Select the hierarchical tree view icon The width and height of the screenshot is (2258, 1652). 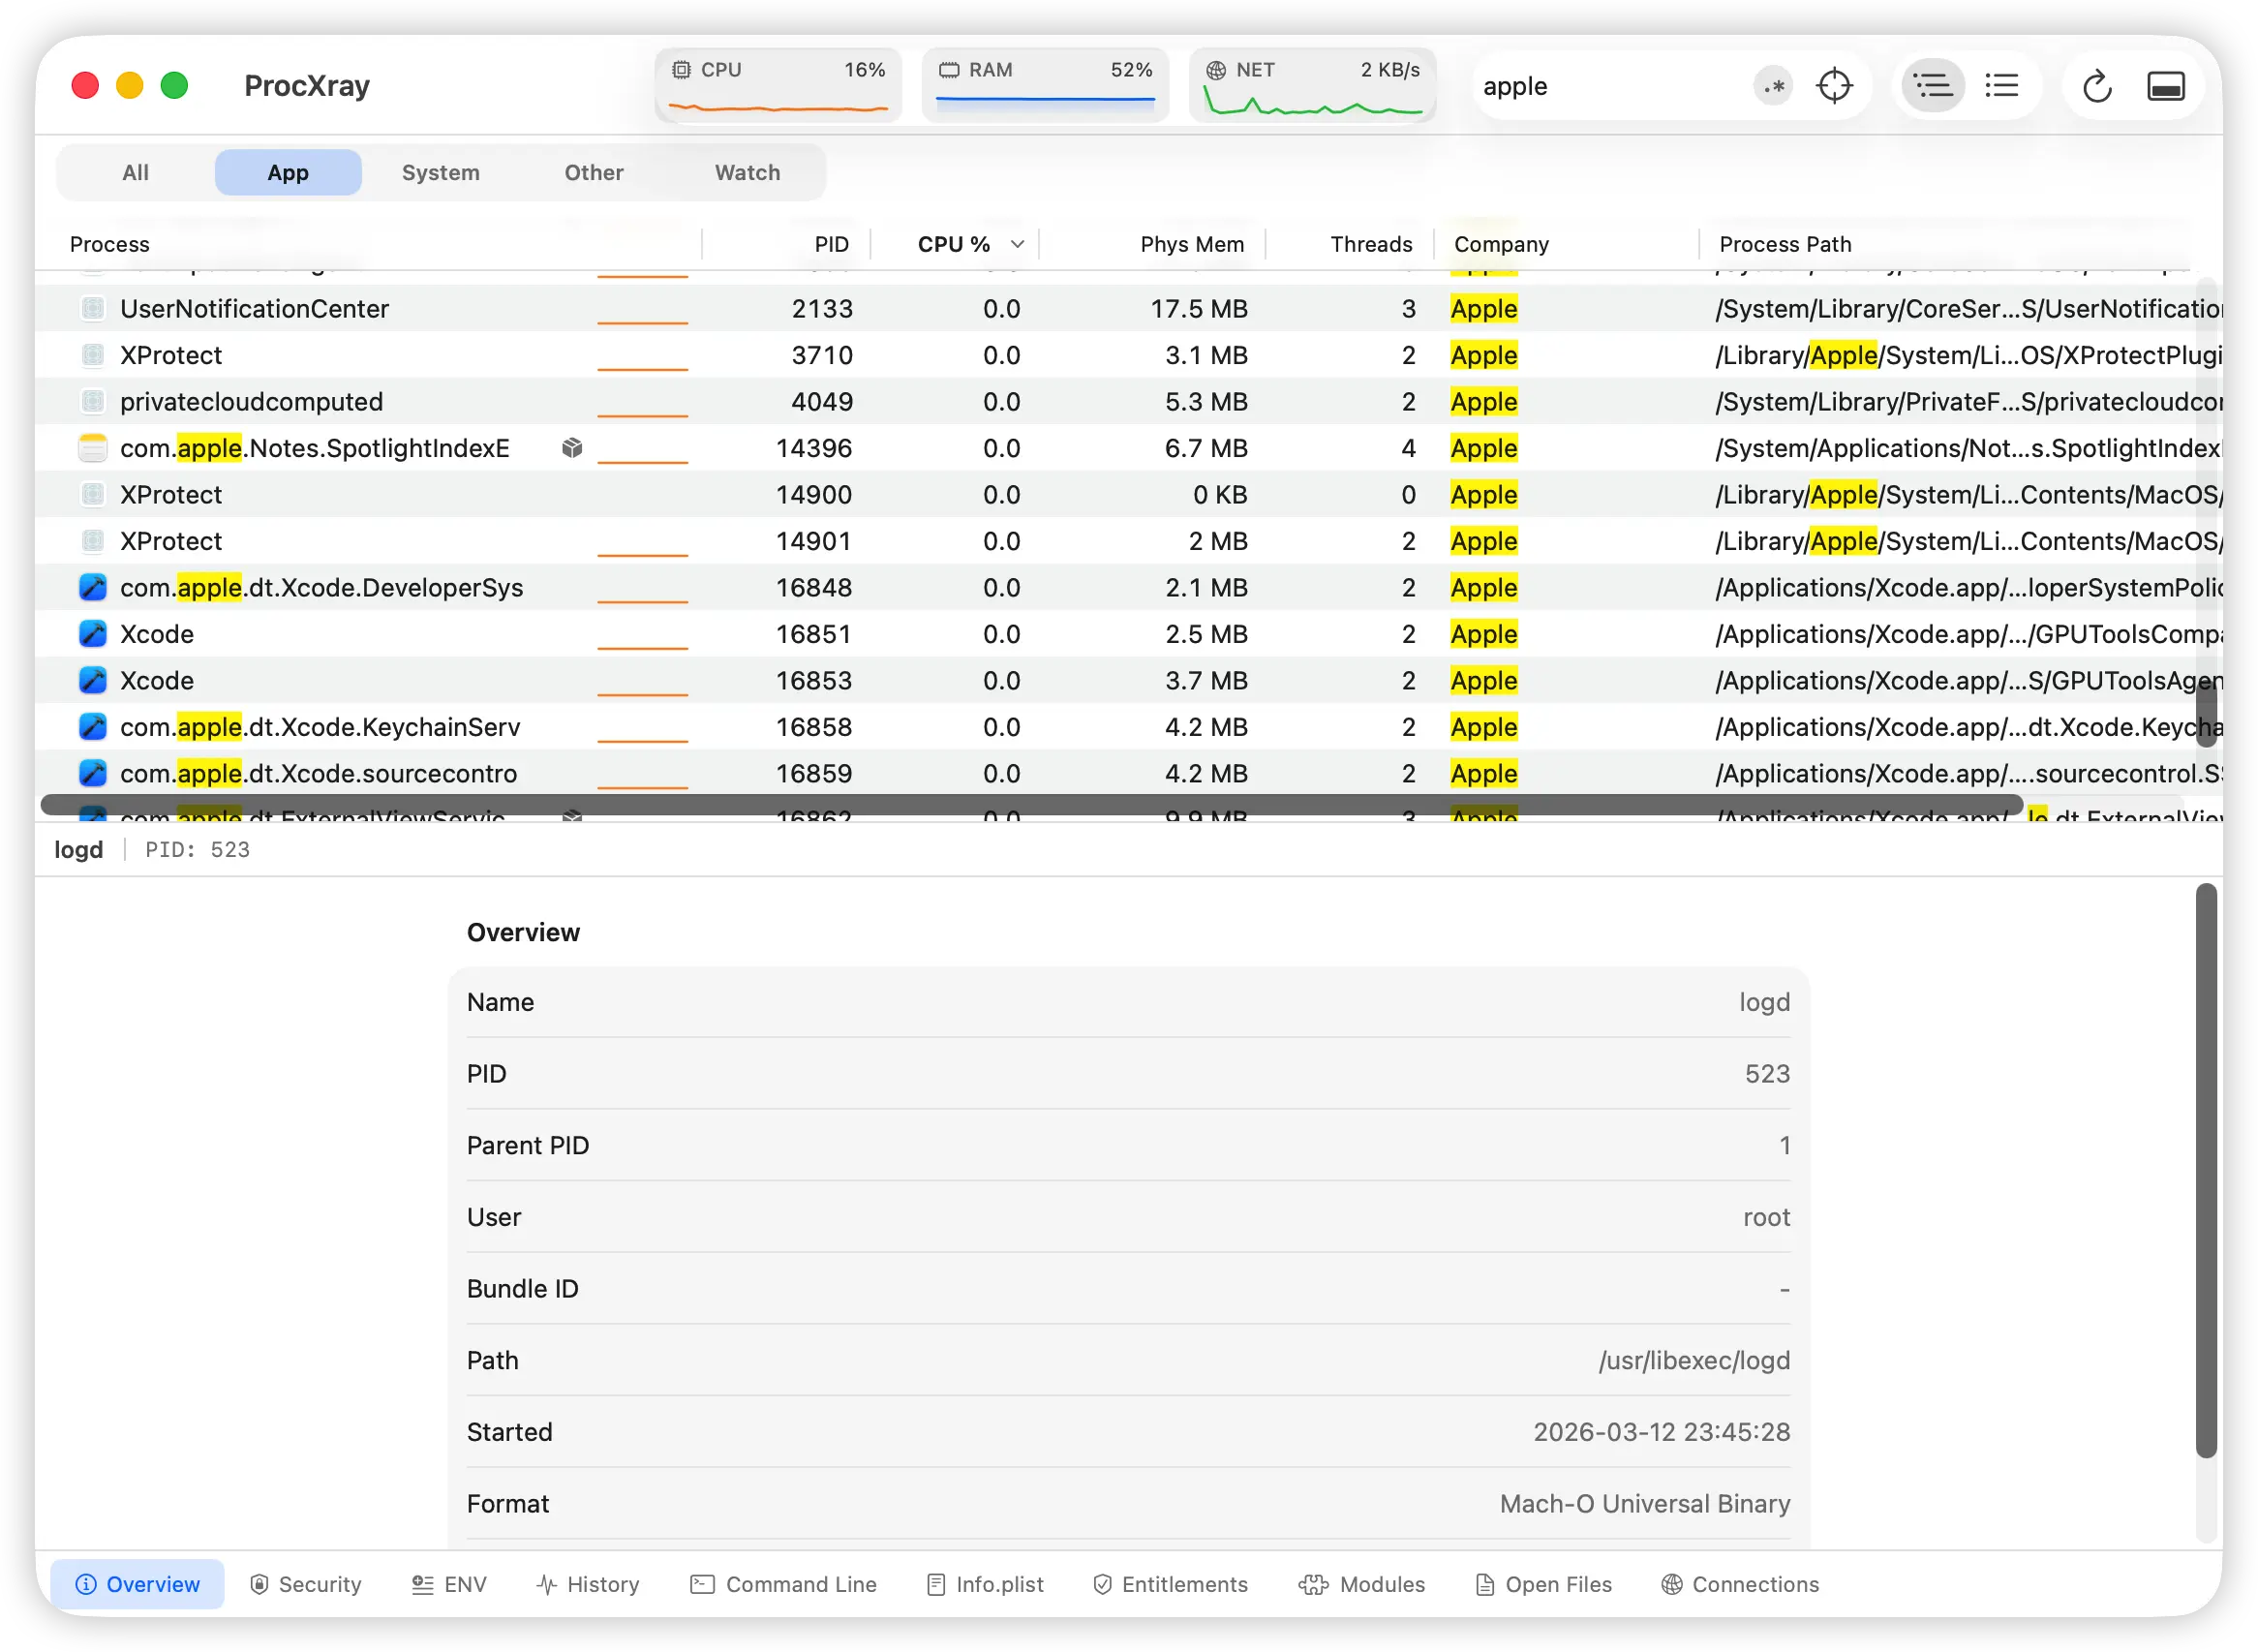point(1932,85)
